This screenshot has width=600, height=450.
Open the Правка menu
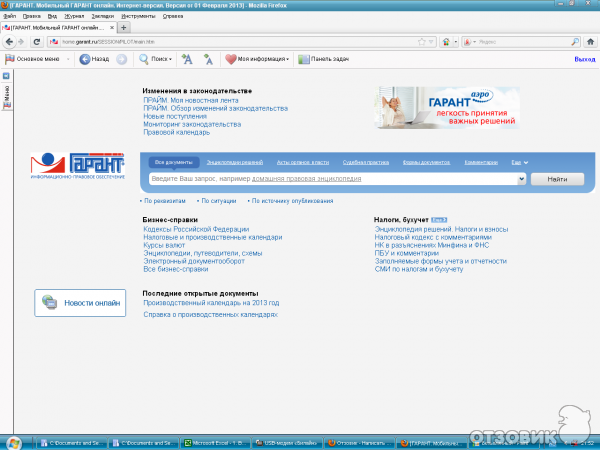(x=31, y=16)
